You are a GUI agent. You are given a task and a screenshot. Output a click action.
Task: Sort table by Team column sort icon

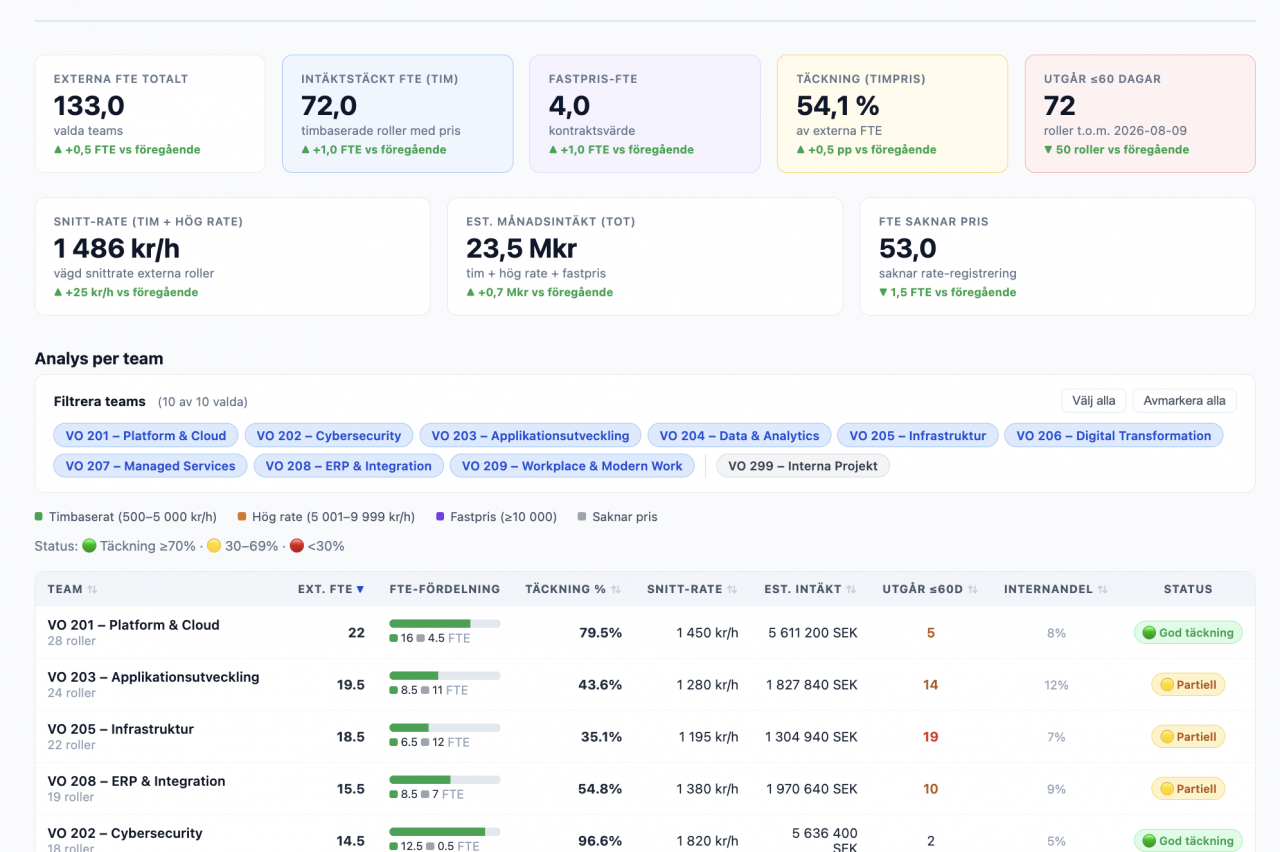(93, 590)
